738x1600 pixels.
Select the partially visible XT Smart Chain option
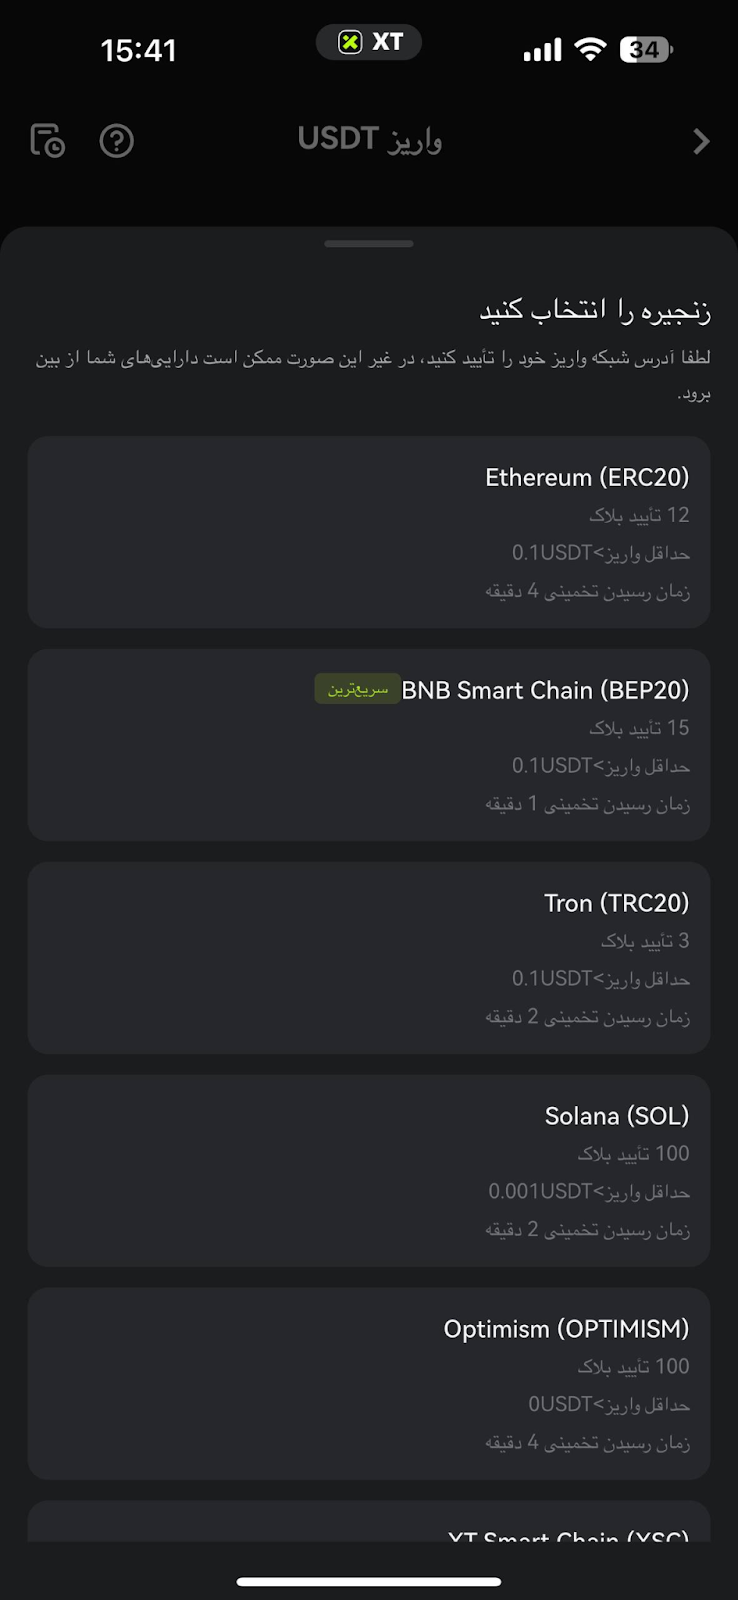[x=369, y=1526]
